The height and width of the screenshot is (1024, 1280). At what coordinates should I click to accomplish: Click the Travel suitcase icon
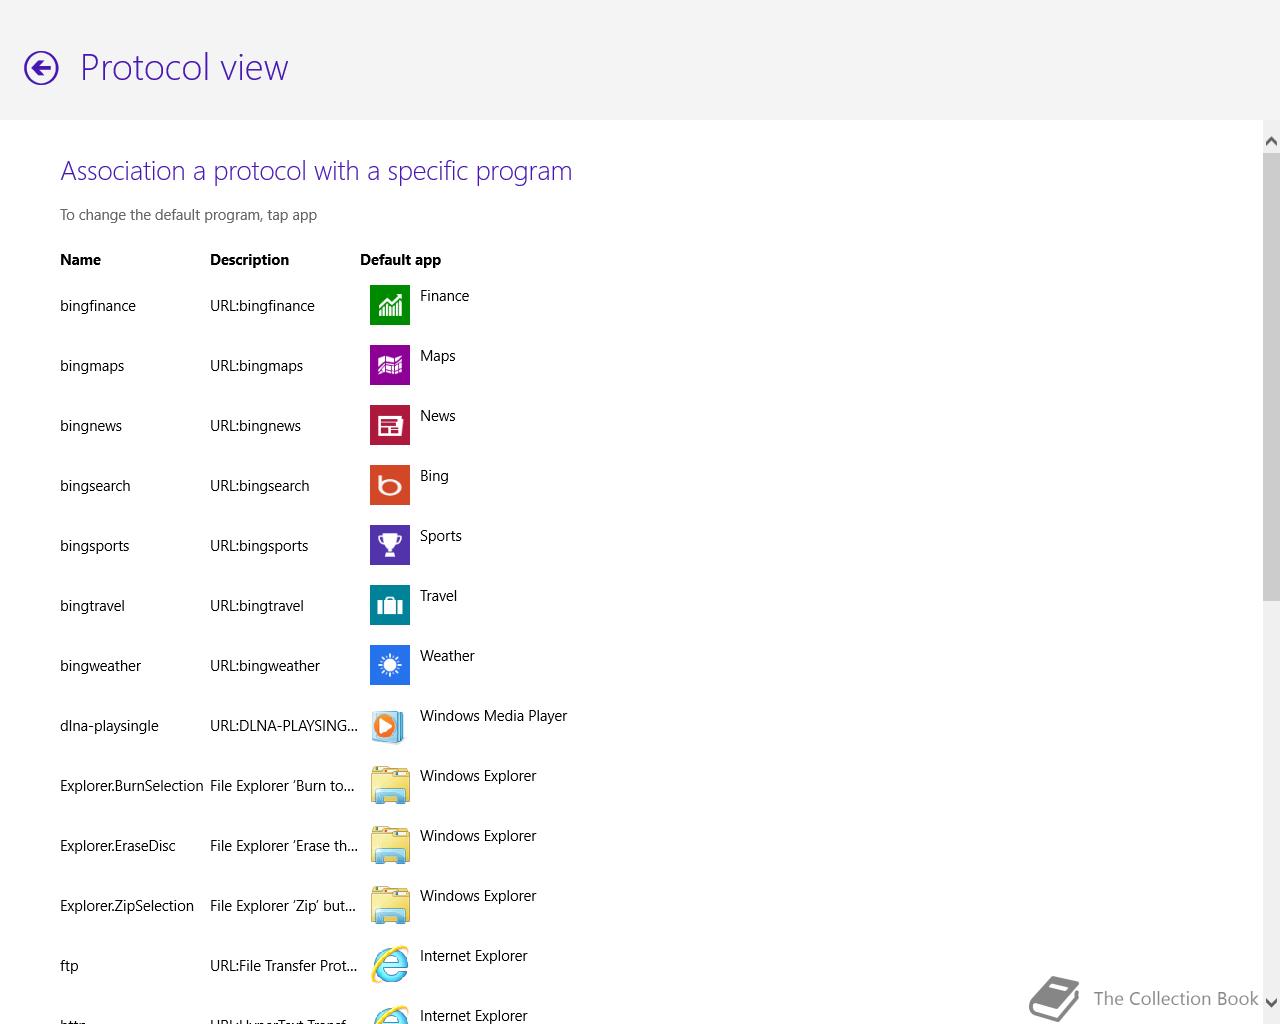point(390,605)
